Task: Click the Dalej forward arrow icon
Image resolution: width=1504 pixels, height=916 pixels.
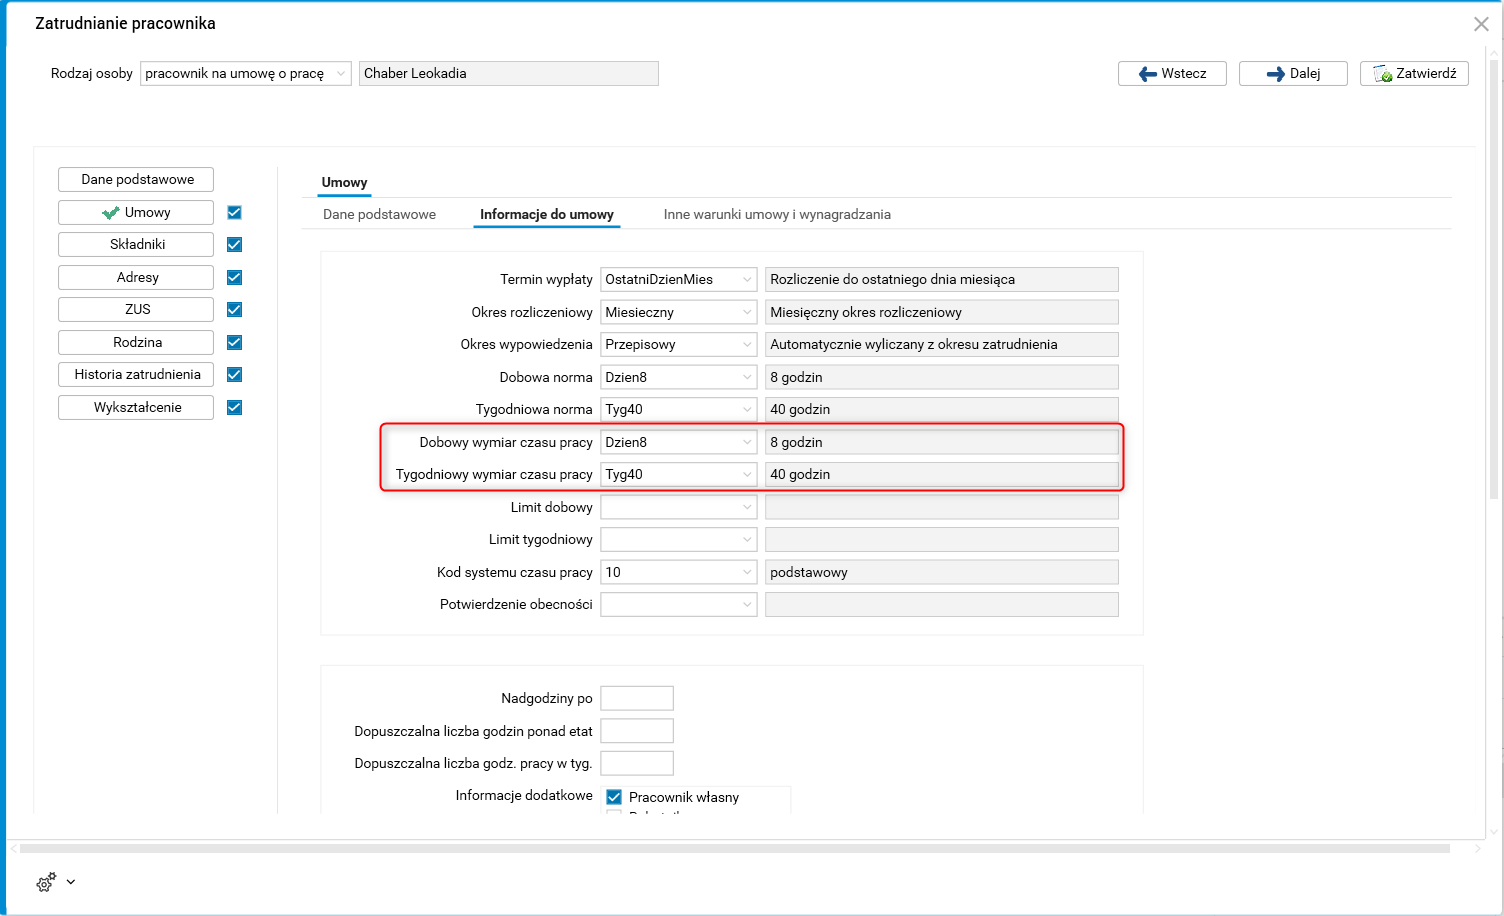Action: 1275,74
